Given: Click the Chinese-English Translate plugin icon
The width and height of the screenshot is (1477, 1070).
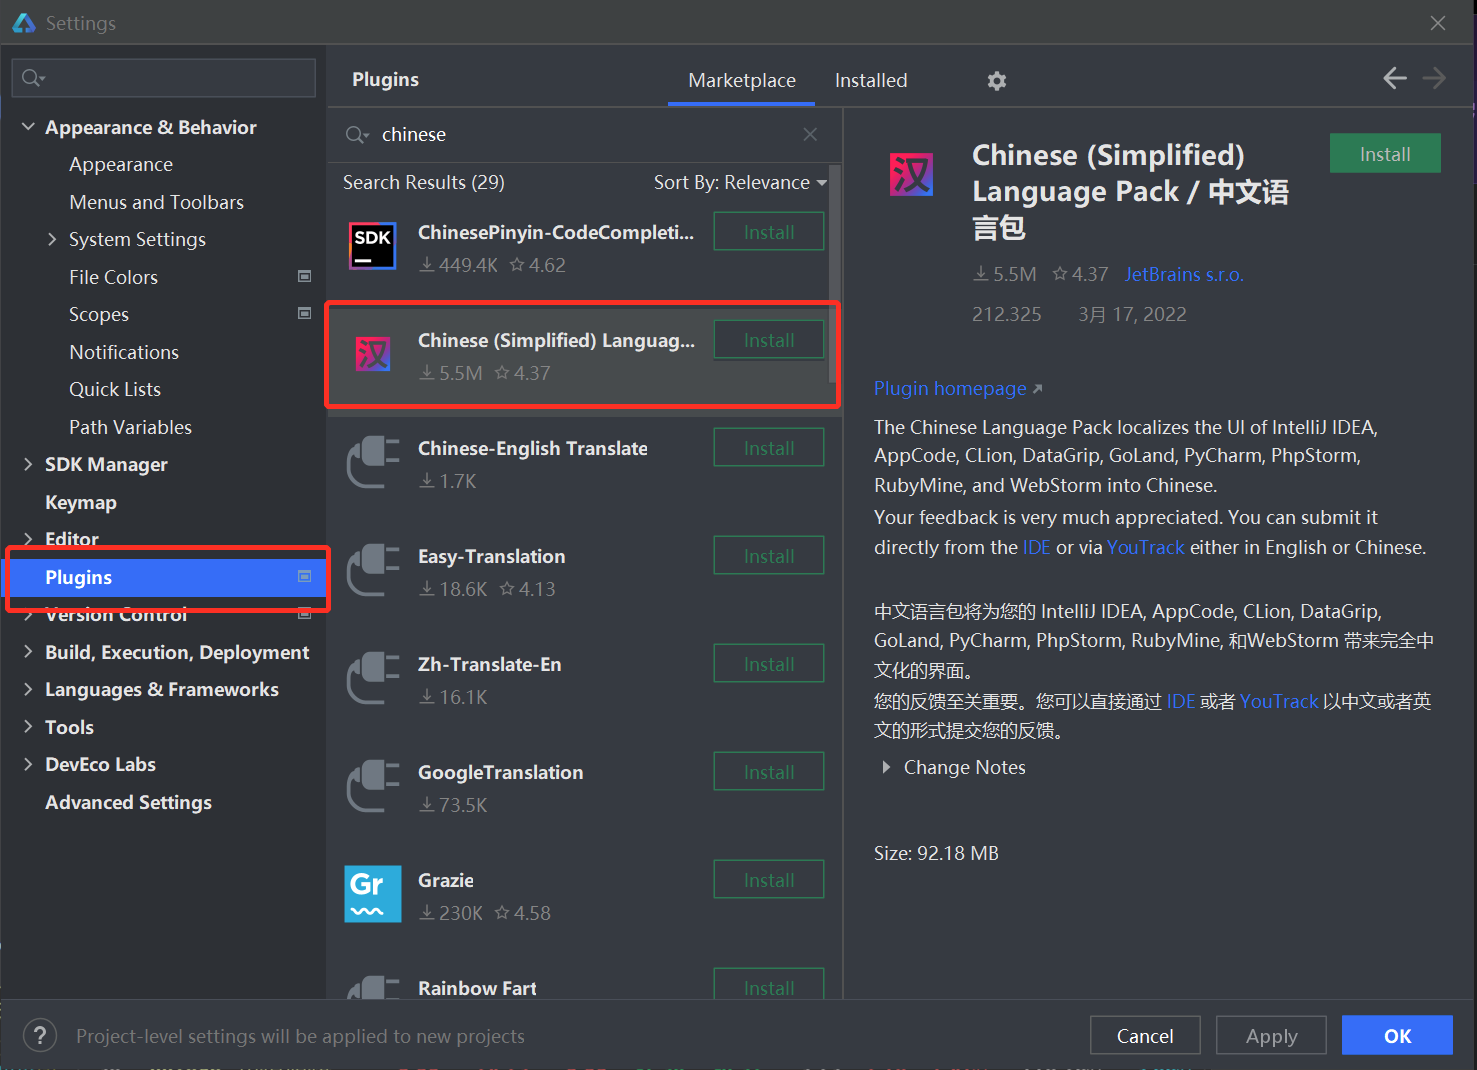Looking at the screenshot, I should coord(373,462).
